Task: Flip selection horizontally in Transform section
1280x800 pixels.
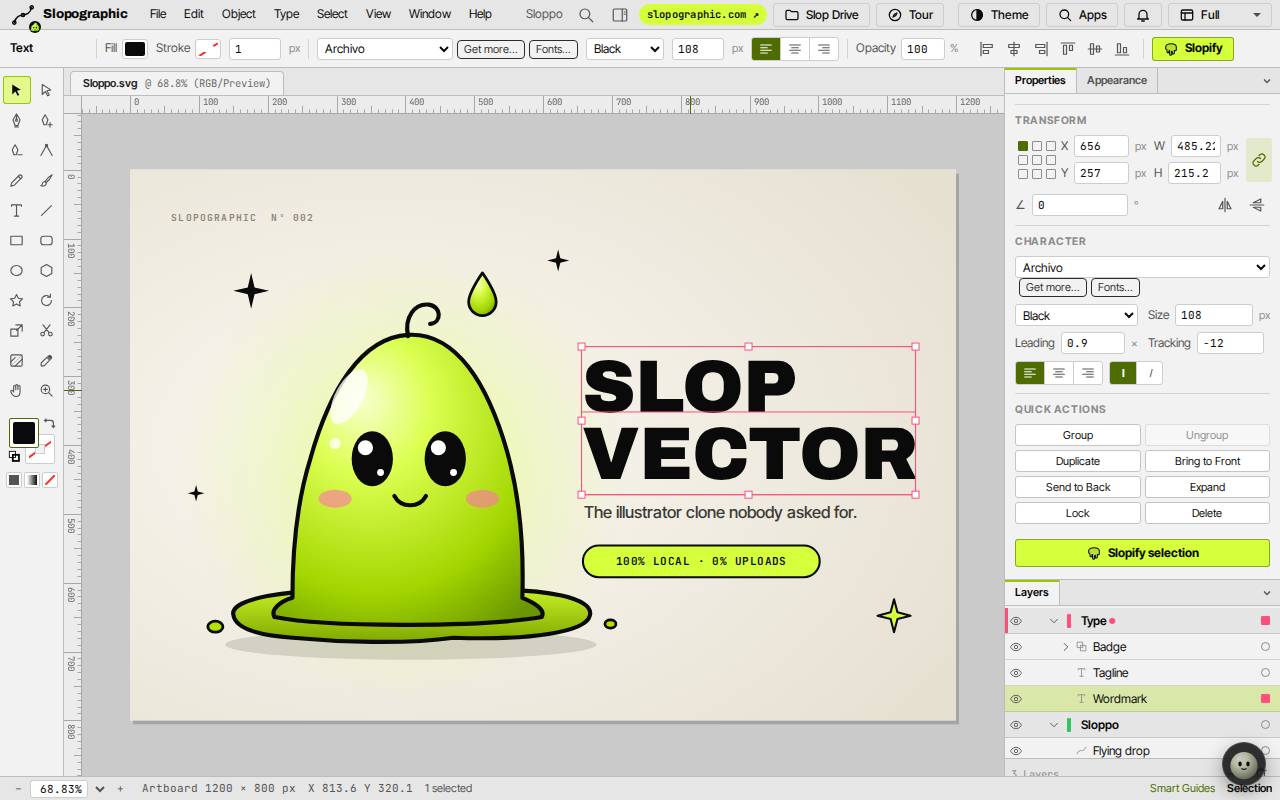Action: [1225, 204]
